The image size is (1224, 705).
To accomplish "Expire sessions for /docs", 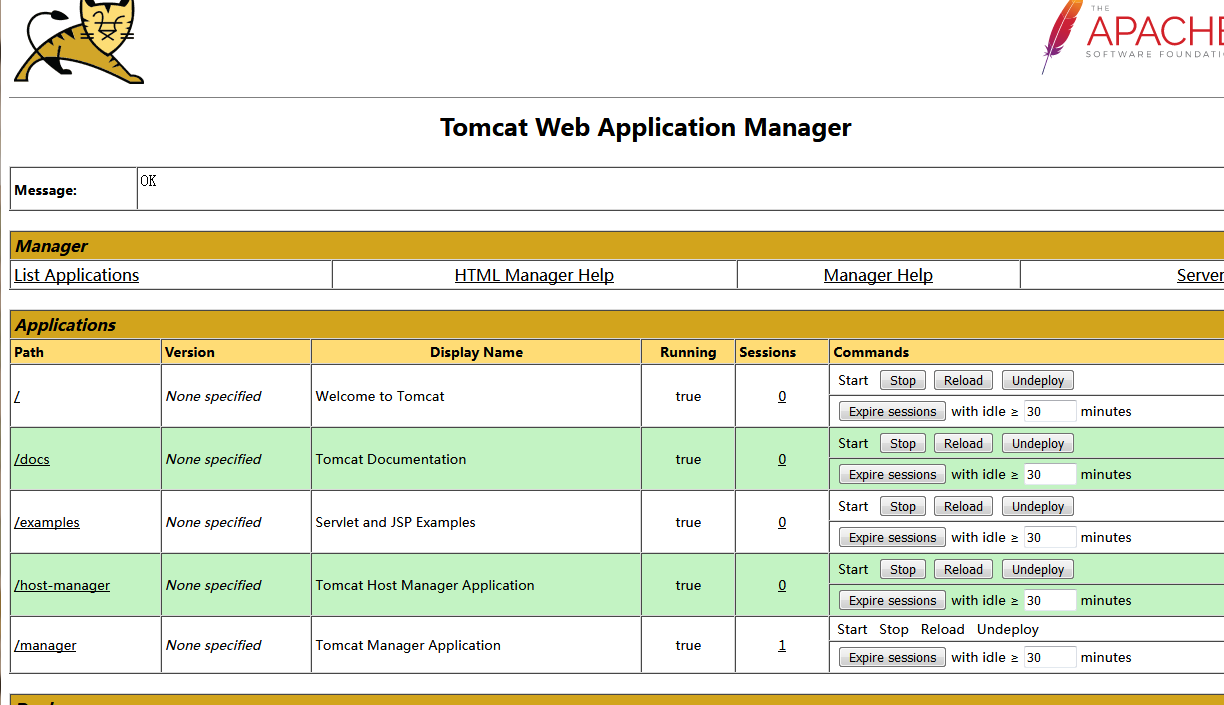I will (x=893, y=474).
